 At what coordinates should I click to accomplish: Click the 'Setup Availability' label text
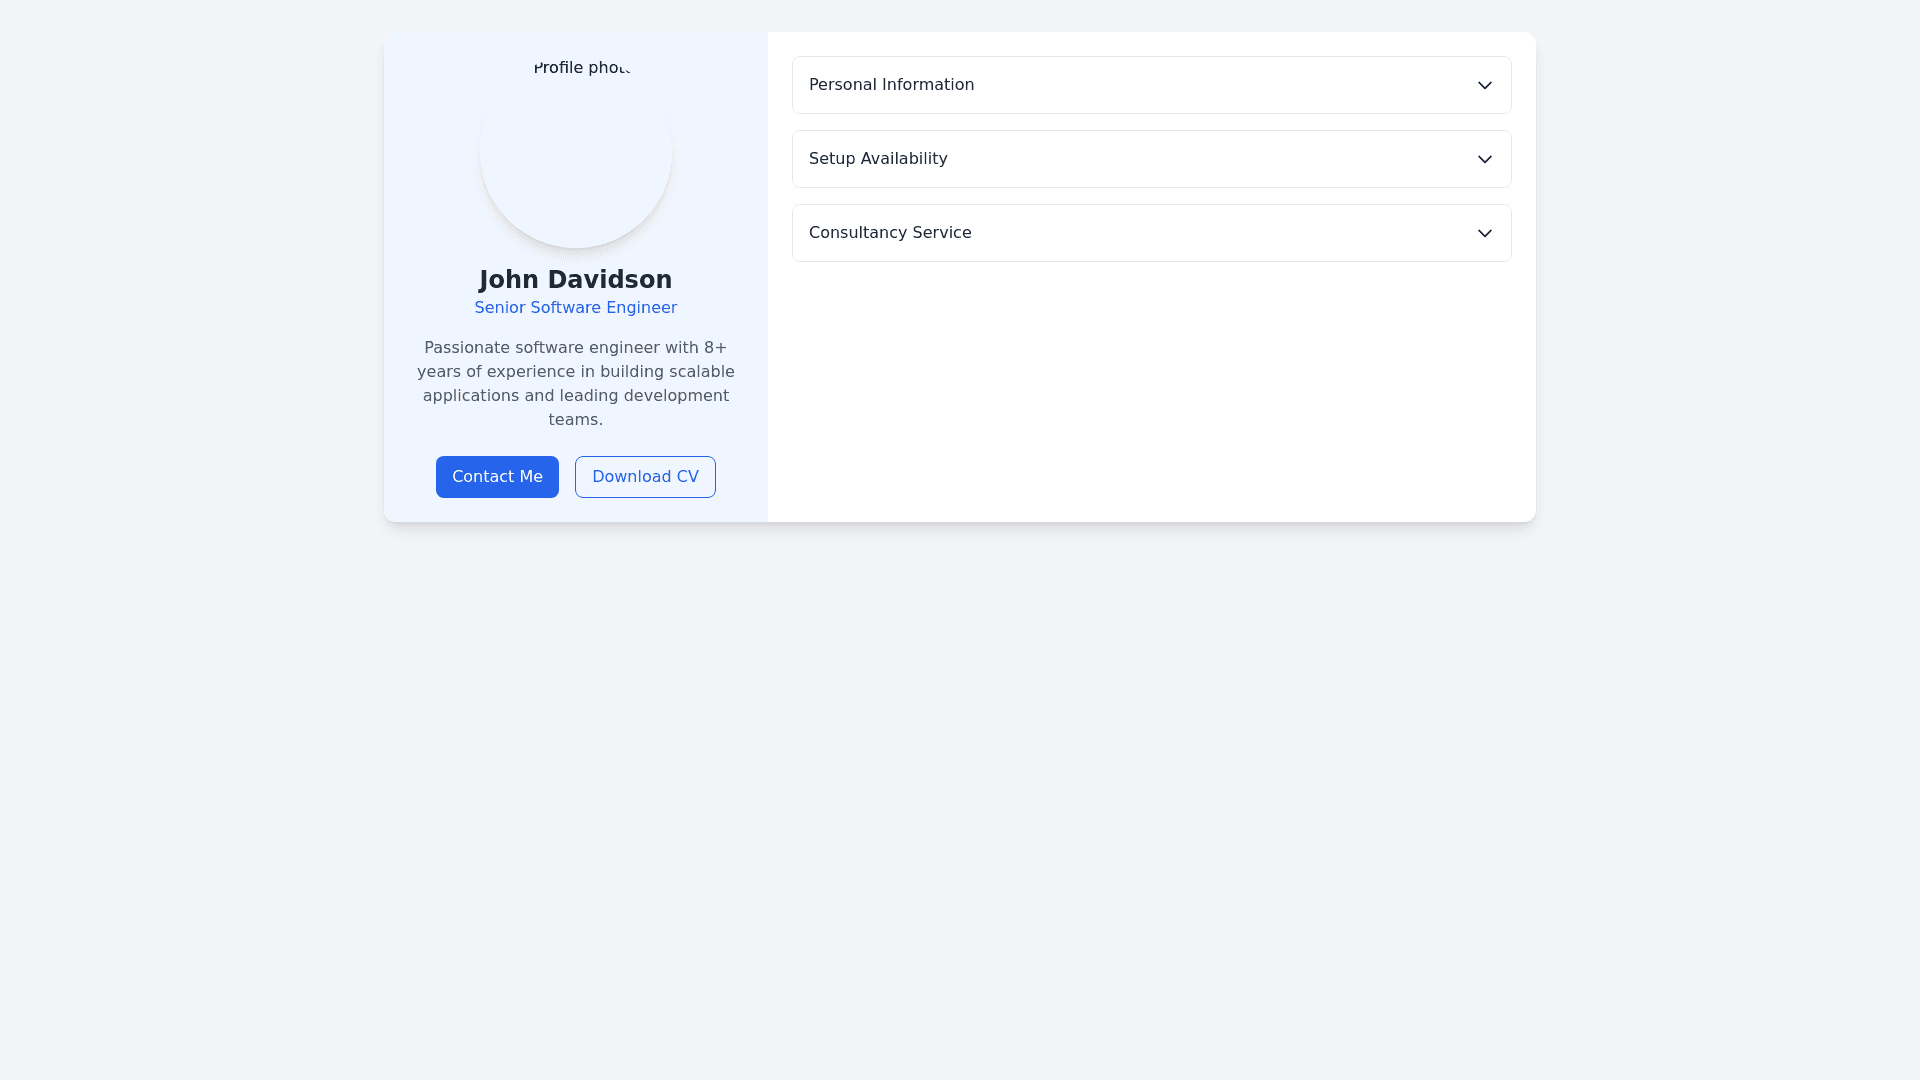coord(878,159)
